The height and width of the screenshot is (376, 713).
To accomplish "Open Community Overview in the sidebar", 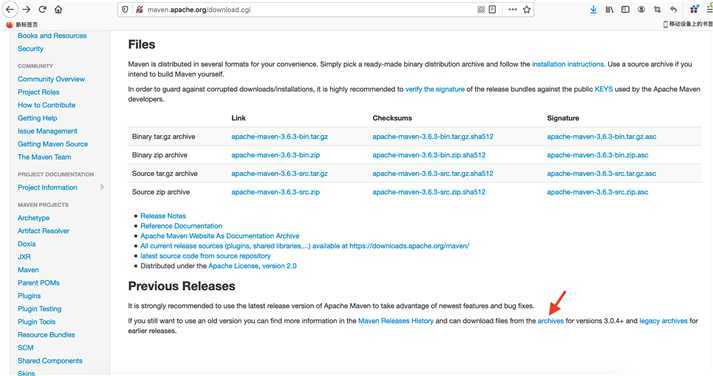I will tap(51, 79).
